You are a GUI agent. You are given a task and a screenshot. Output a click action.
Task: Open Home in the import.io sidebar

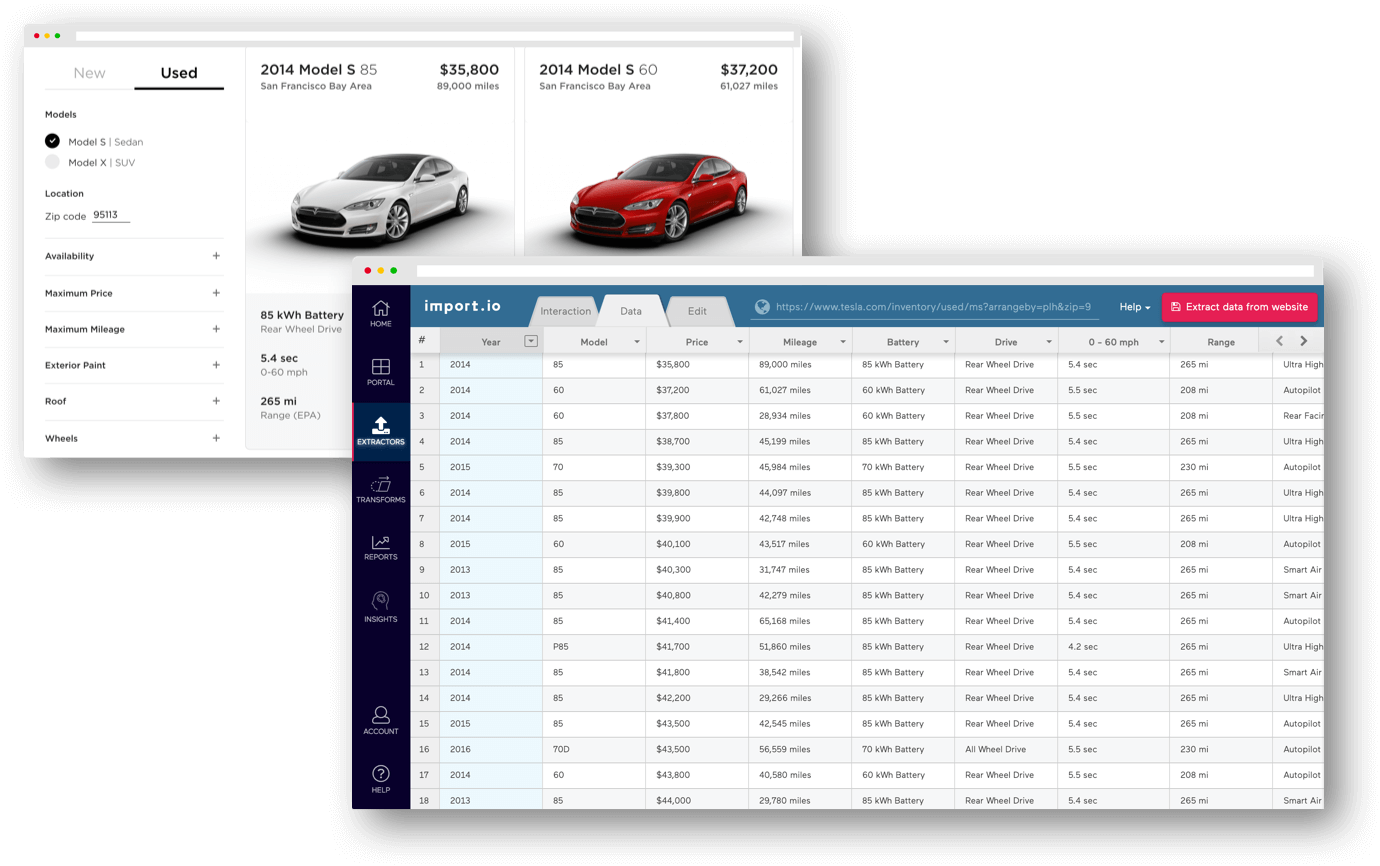tap(381, 313)
